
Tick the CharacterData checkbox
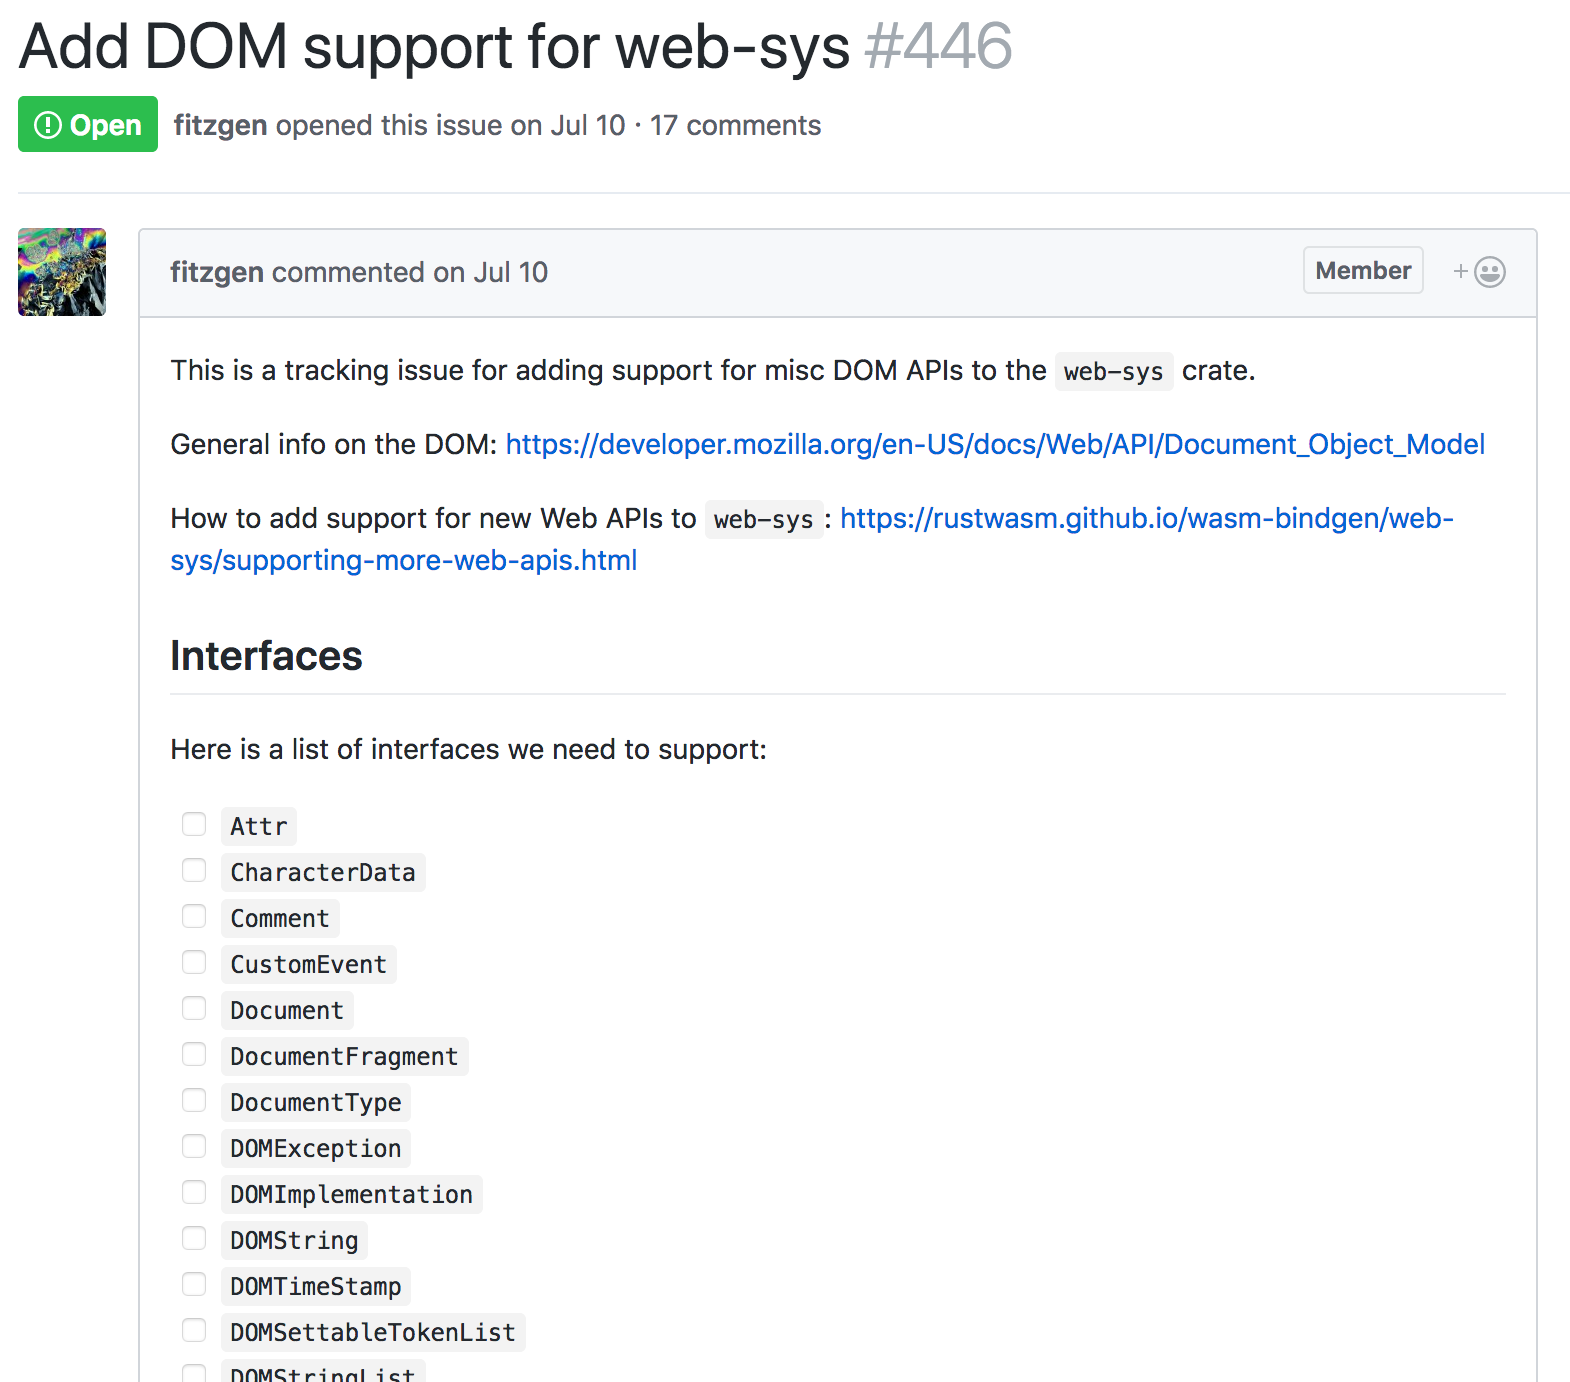coord(194,870)
